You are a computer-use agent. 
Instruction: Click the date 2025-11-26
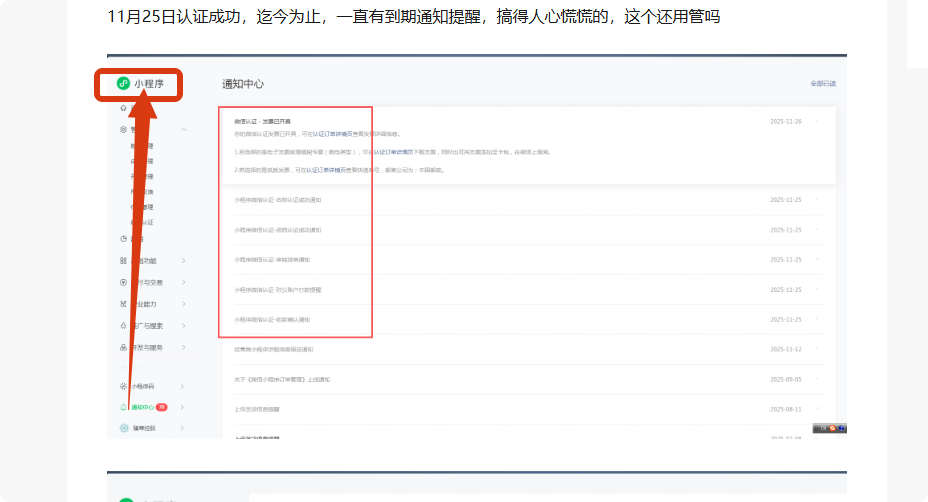pyautogui.click(x=785, y=121)
